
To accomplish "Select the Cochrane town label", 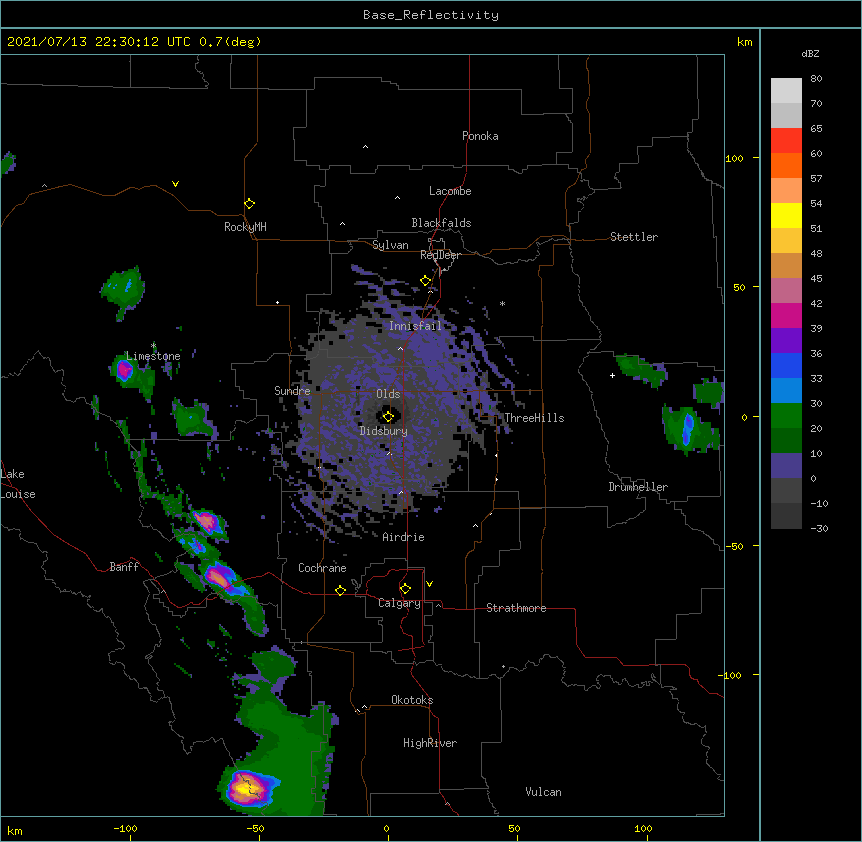I will (322, 568).
